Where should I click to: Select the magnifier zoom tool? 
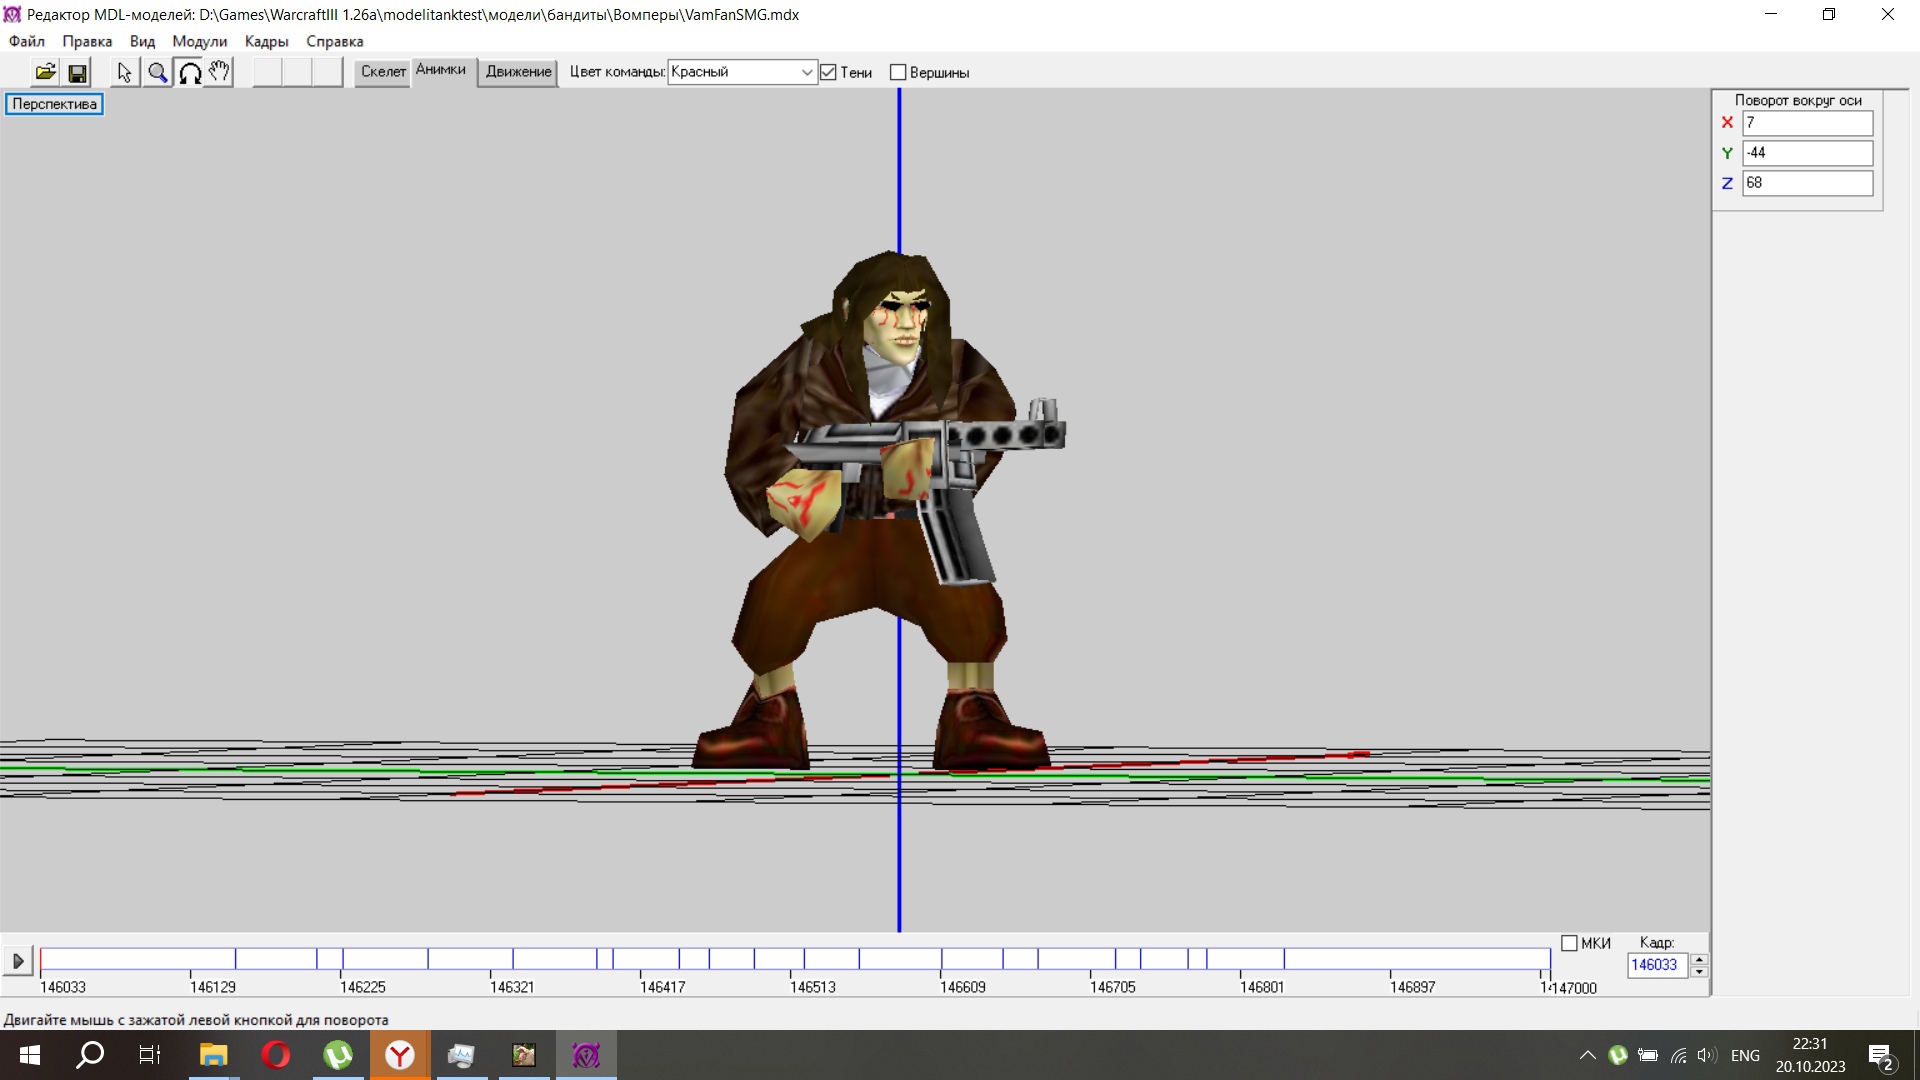click(x=157, y=72)
